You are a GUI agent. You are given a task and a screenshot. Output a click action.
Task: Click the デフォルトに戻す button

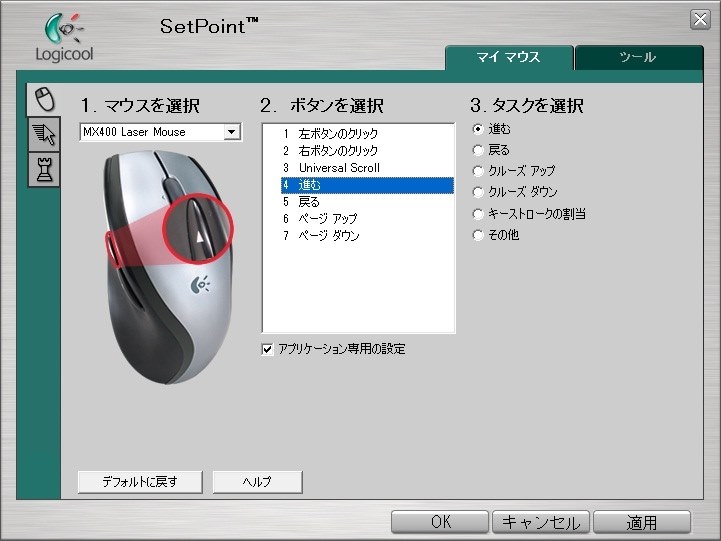pos(140,482)
